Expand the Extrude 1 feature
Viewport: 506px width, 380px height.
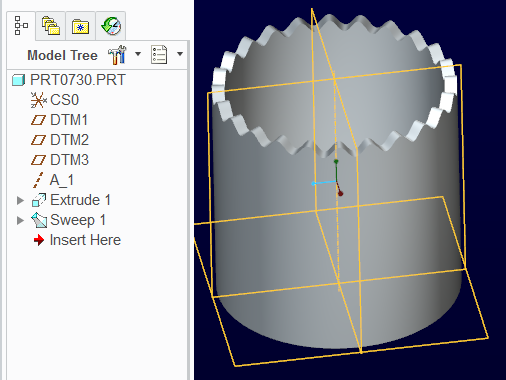click(20, 200)
